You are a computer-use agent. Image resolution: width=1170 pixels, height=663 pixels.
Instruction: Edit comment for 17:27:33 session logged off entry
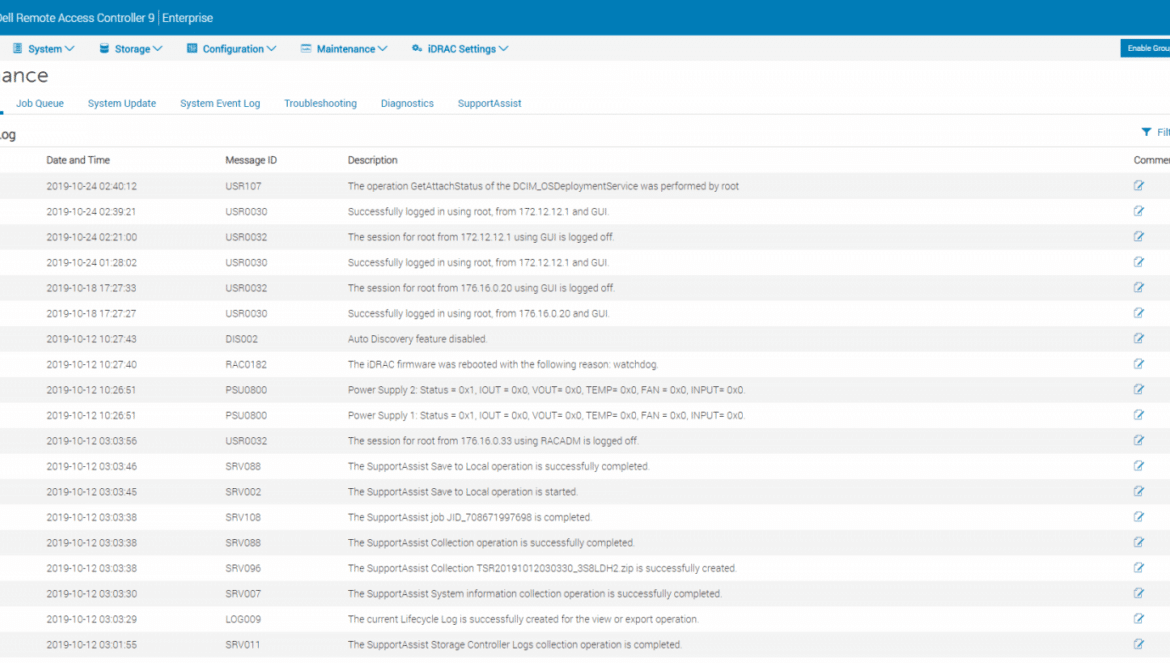tap(1139, 287)
